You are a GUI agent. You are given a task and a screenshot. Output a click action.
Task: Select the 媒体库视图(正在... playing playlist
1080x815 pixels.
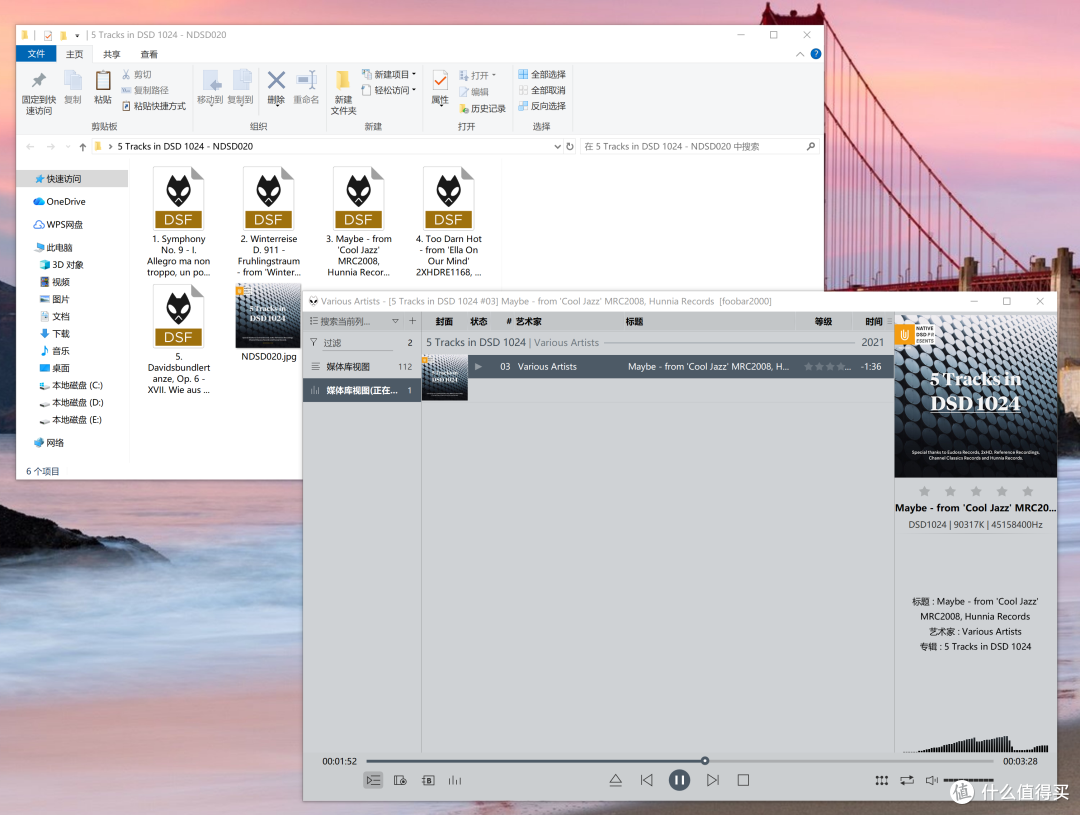click(362, 390)
